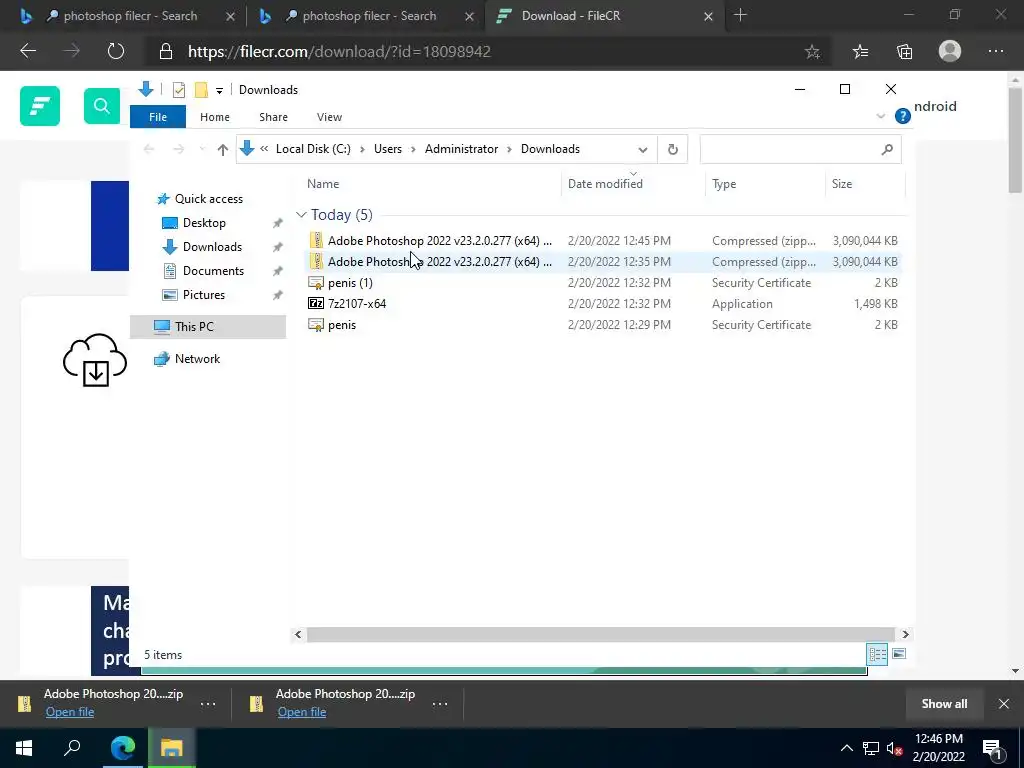Close the downloads bar
1024x768 pixels.
pos(1004,704)
